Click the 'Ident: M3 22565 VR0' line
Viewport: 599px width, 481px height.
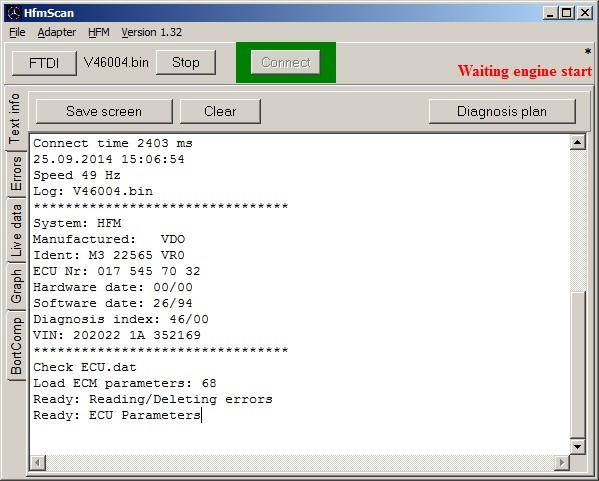109,256
